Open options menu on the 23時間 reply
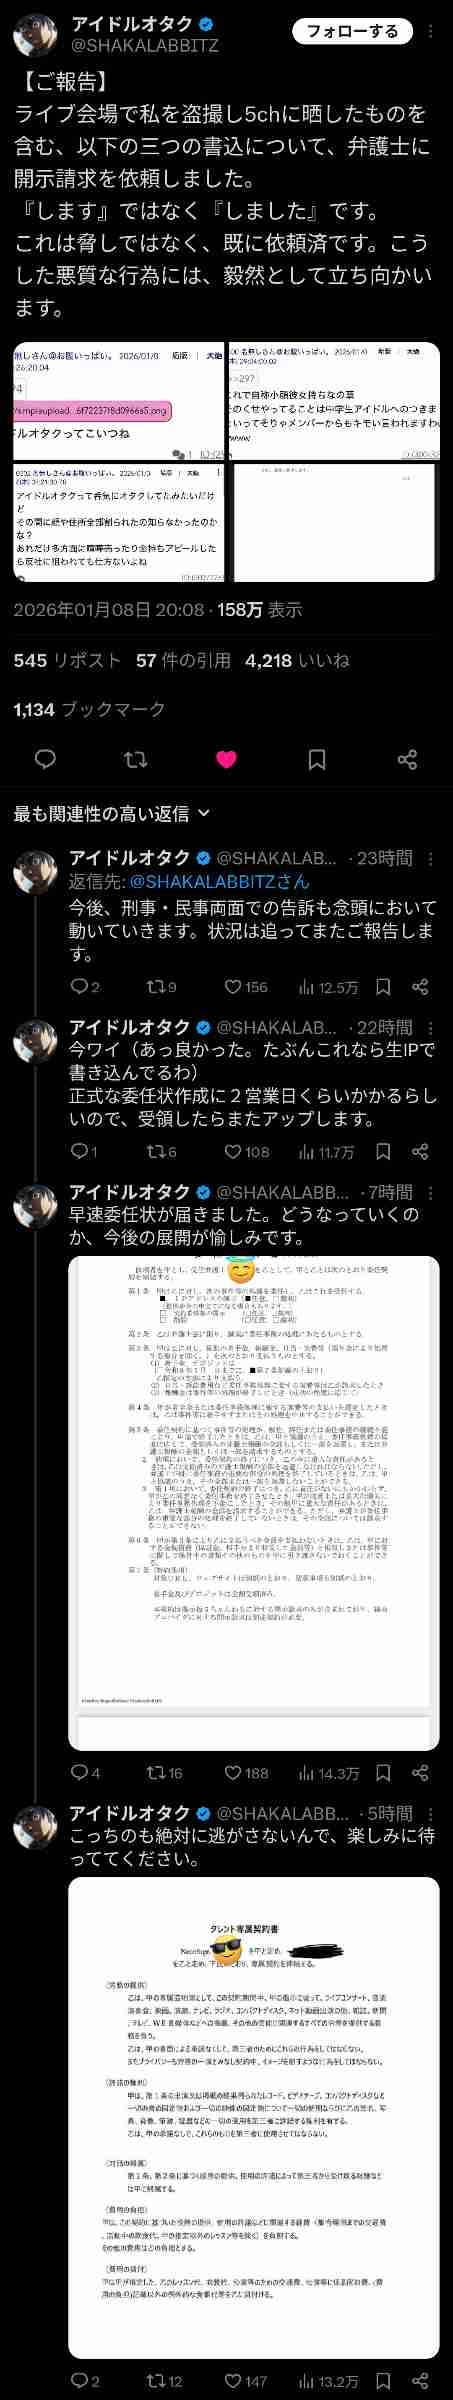 [x=431, y=858]
